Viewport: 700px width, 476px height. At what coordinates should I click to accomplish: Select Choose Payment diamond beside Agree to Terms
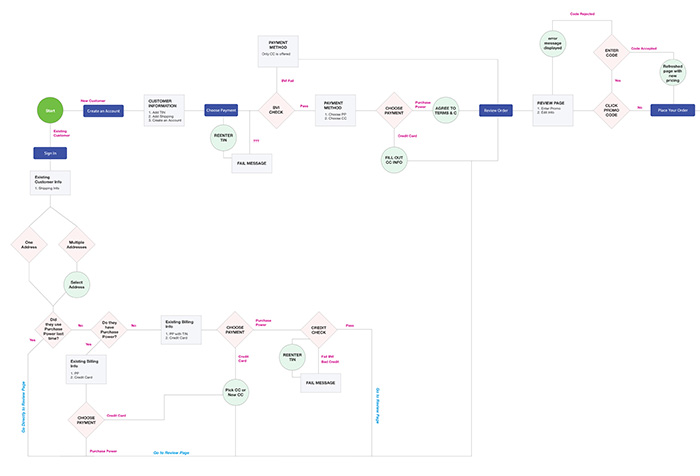point(394,110)
